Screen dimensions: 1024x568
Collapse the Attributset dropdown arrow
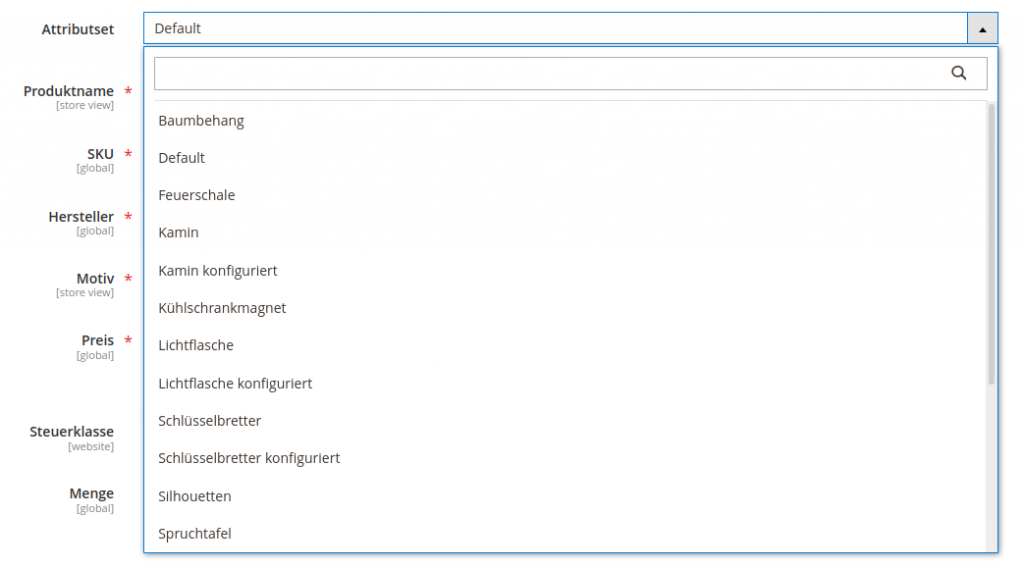[982, 29]
